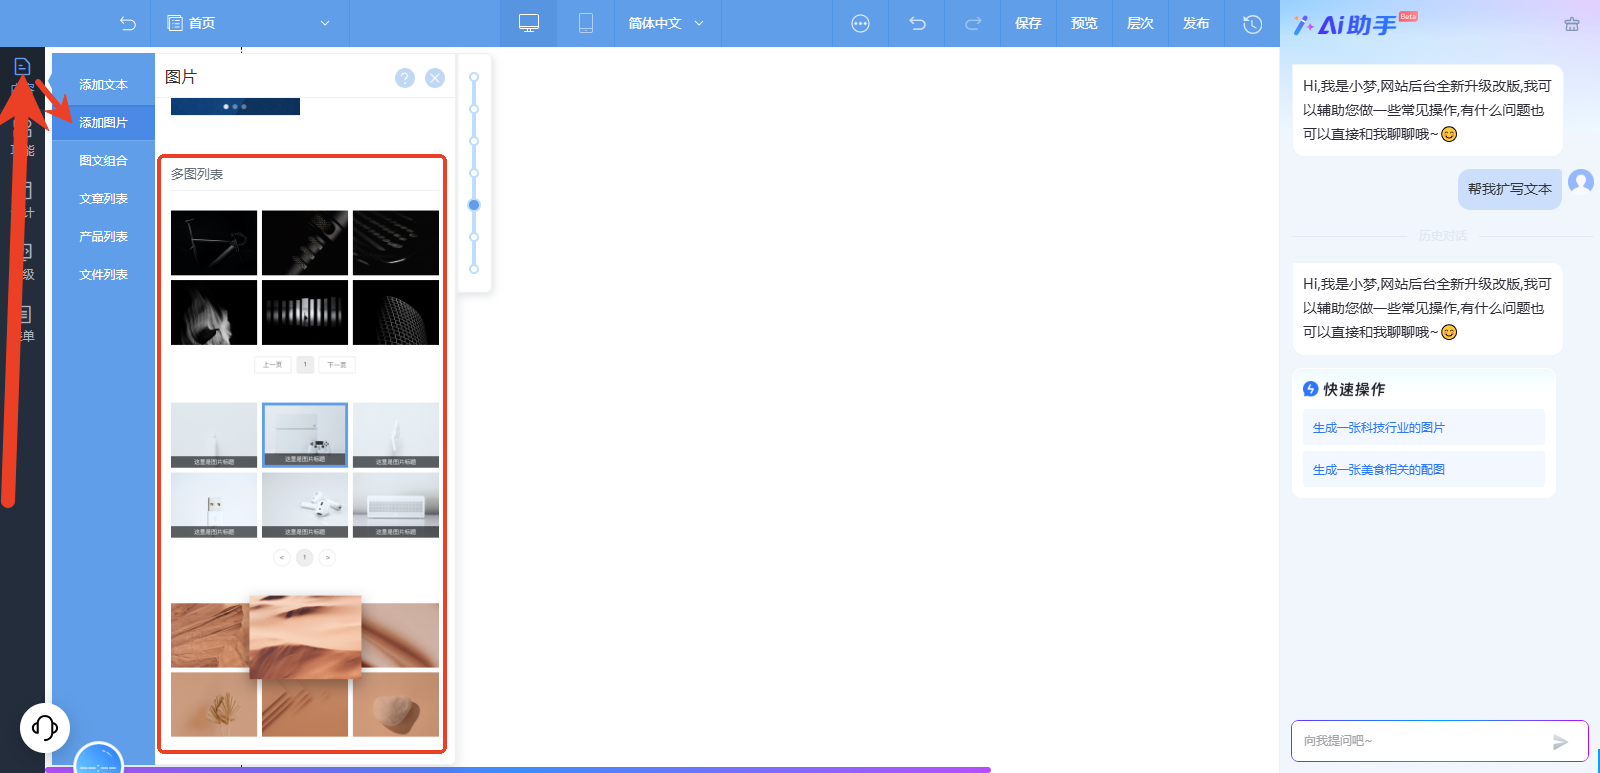This screenshot has width=1600, height=773.
Task: Click the 多图列表 section heading
Action: 197,174
